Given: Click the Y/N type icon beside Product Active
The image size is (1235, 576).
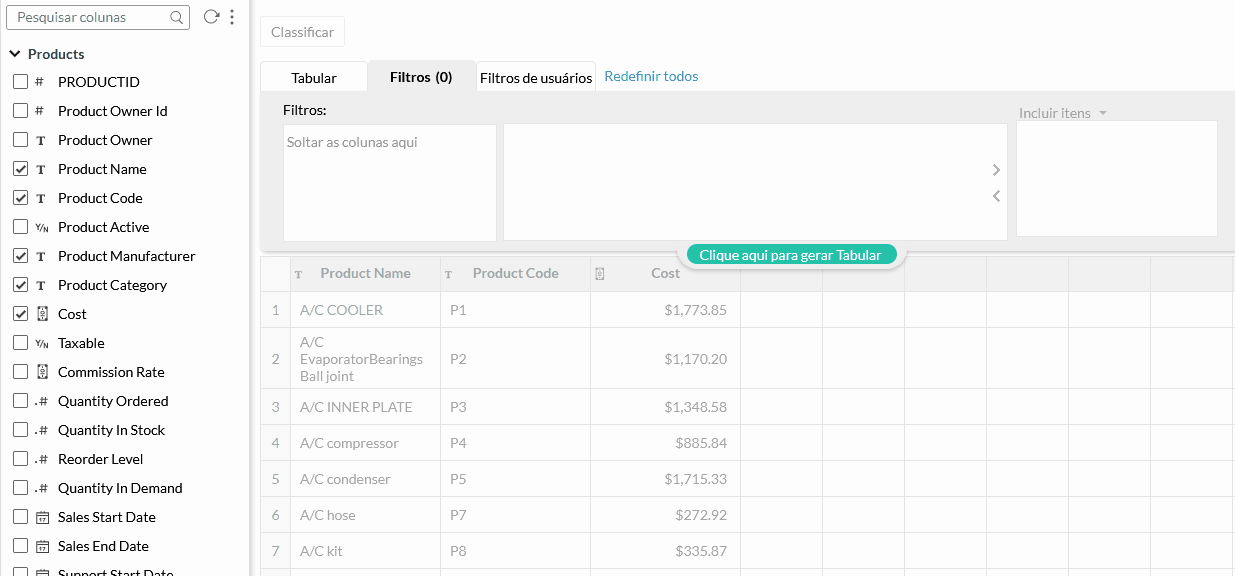Looking at the screenshot, I should [x=41, y=228].
